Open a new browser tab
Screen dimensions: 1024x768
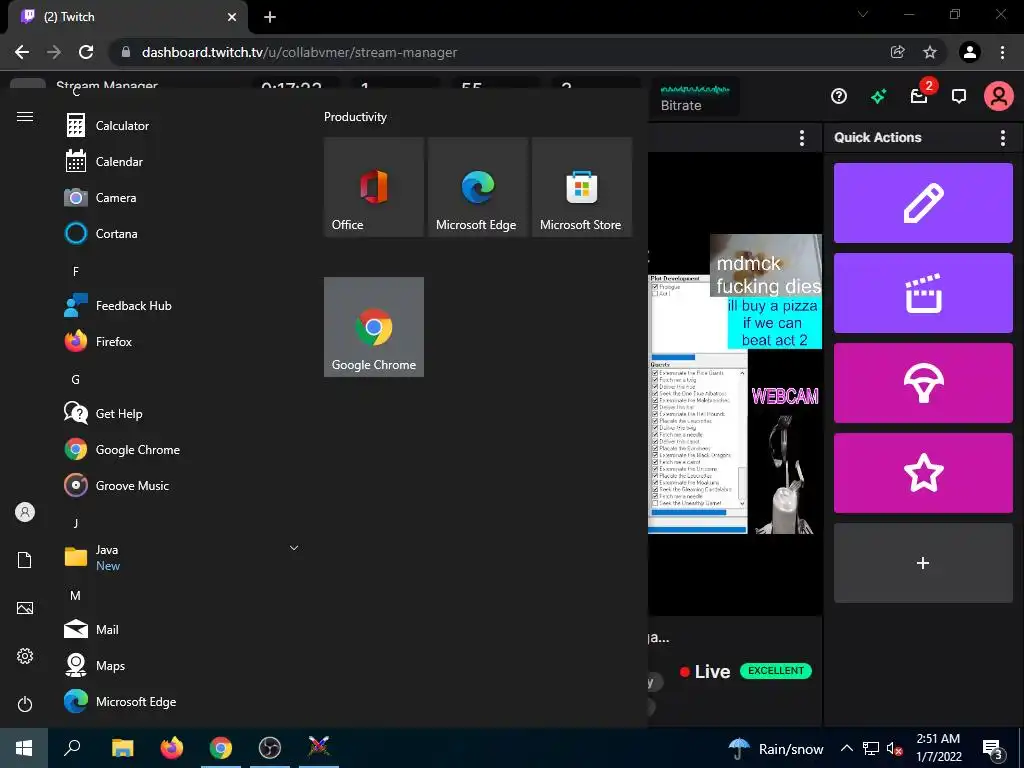270,17
